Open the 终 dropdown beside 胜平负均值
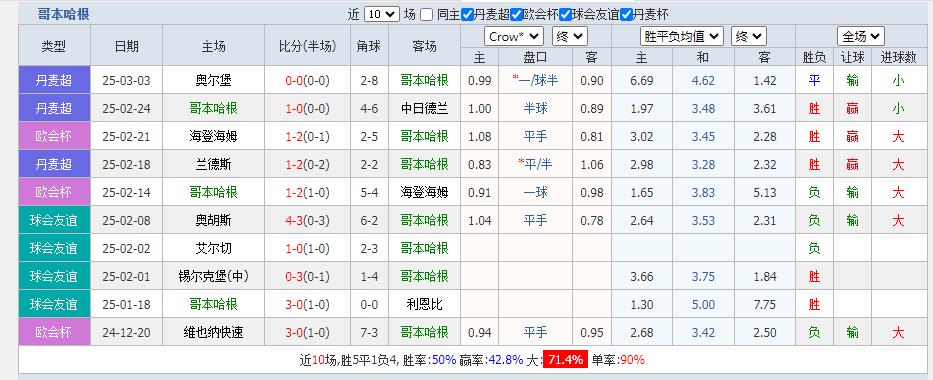Viewport: 933px width, 380px height. 749,36
